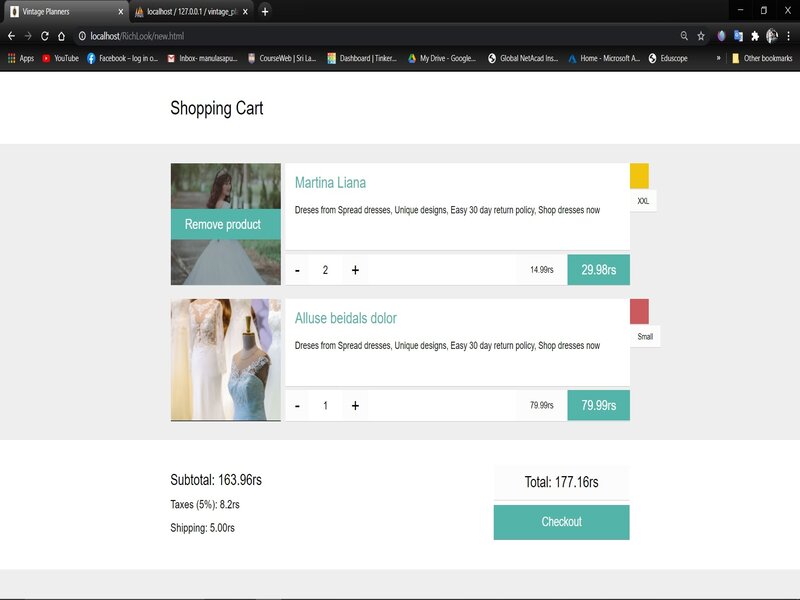Bookmark this page with the star icon

[701, 36]
